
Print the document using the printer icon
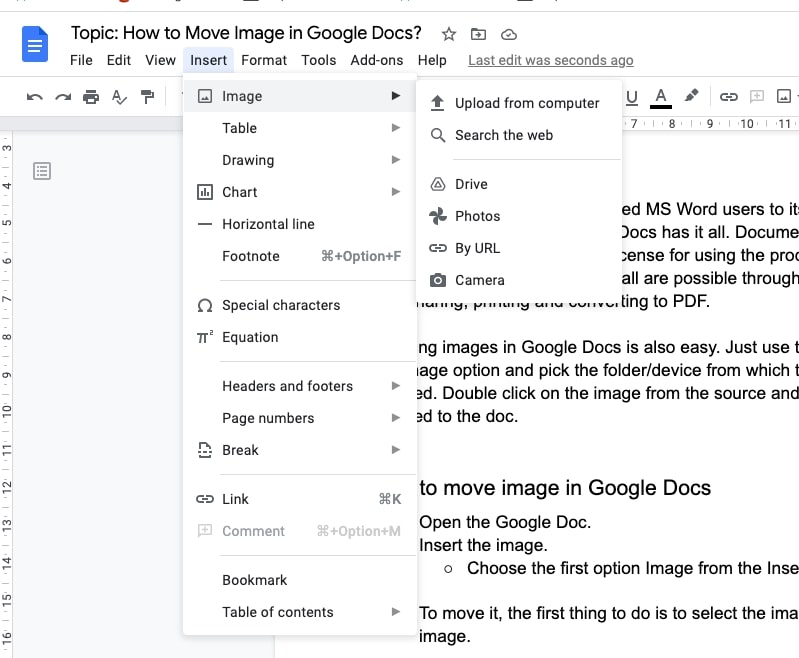tap(91, 97)
